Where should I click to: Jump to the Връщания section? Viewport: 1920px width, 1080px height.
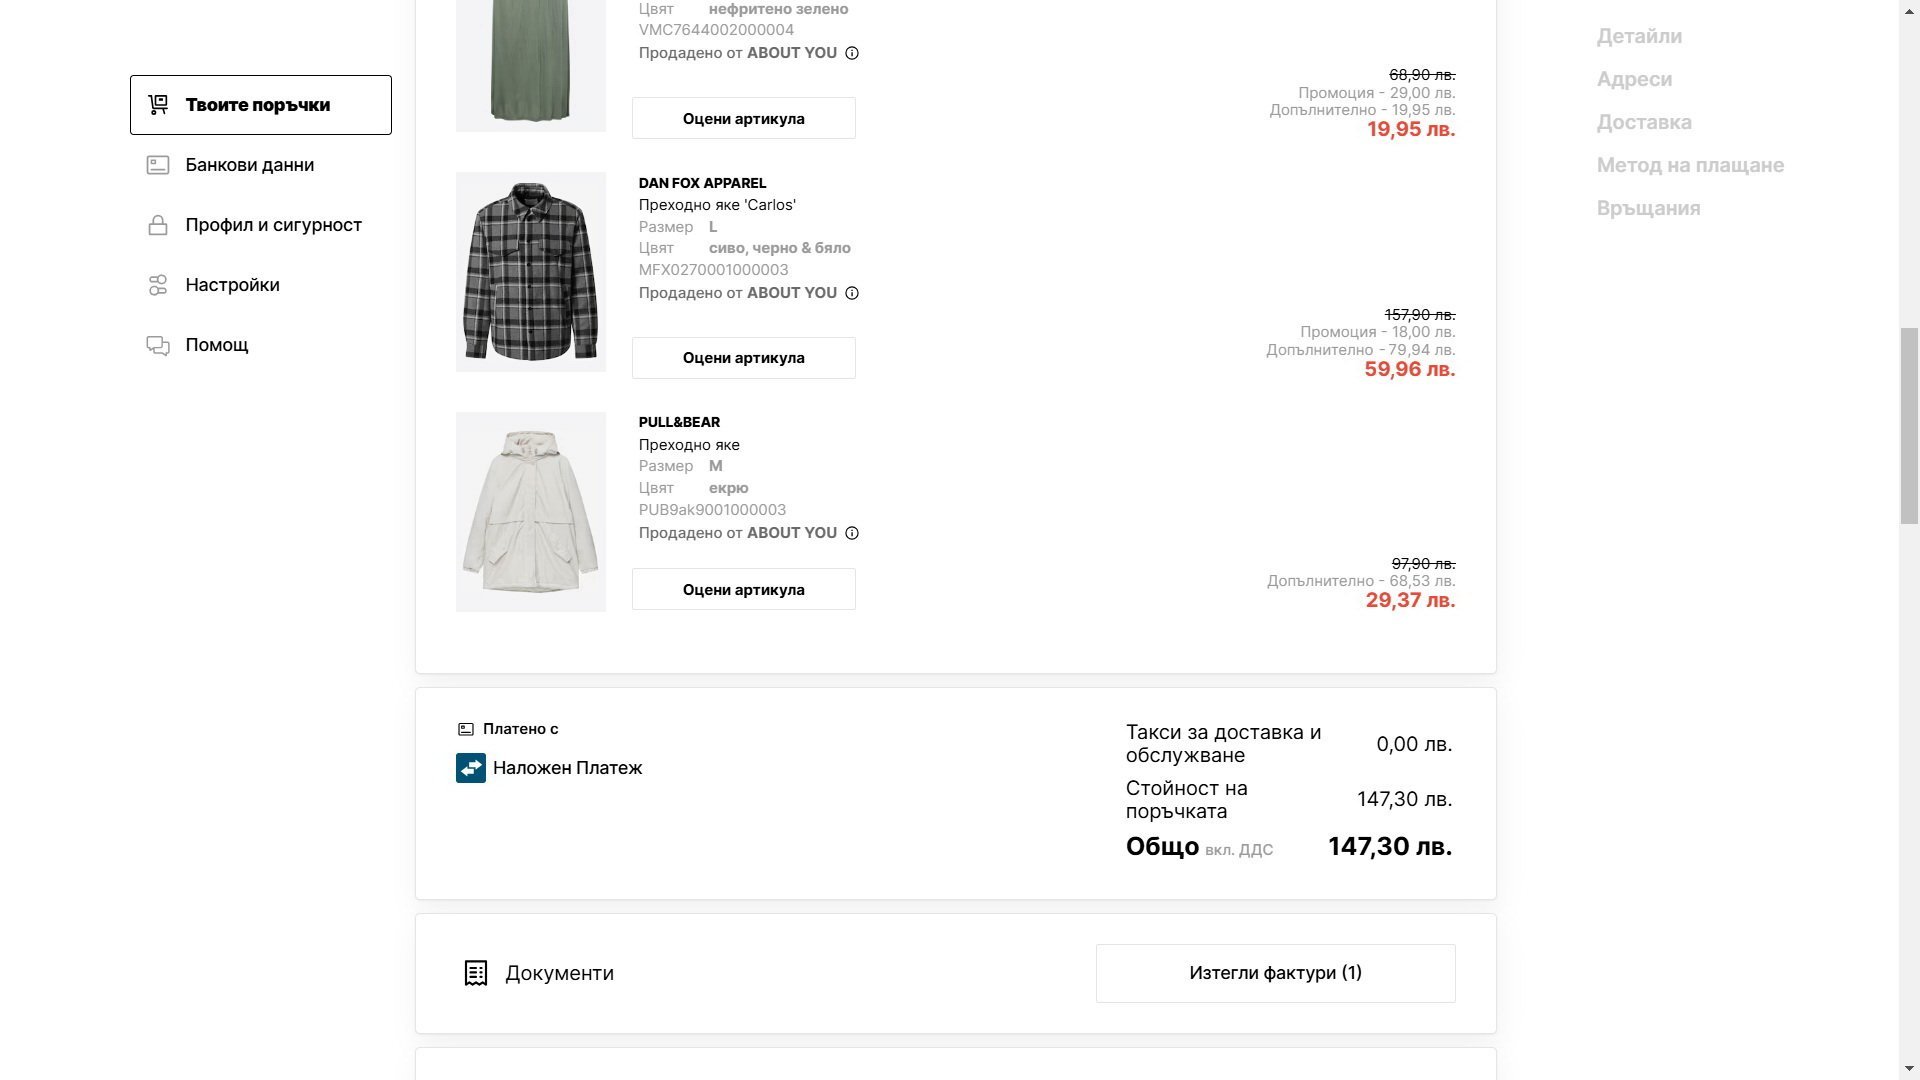click(x=1648, y=208)
